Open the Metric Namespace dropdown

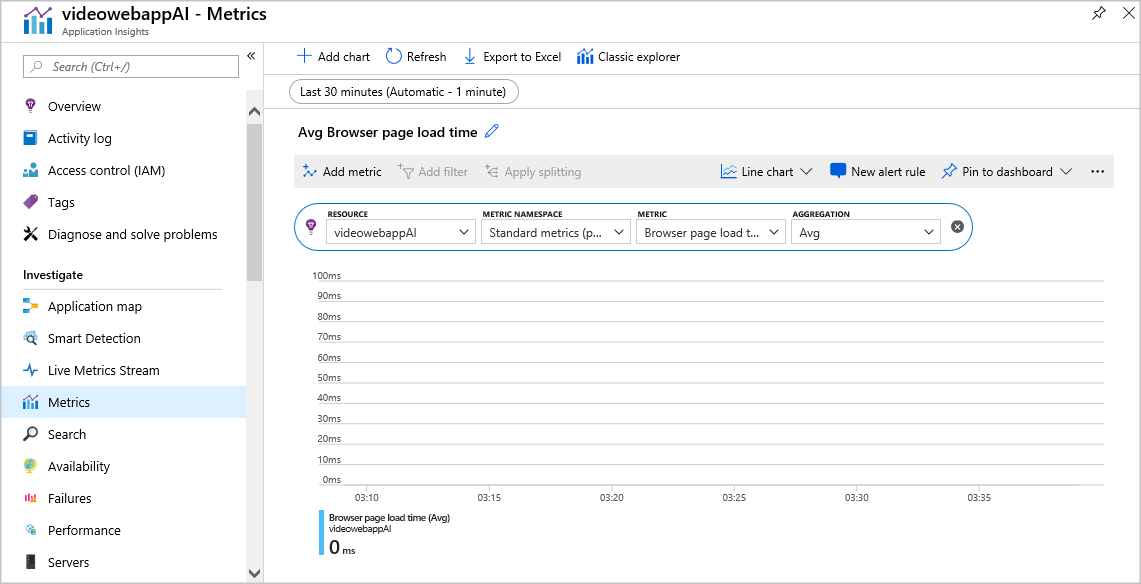point(556,232)
